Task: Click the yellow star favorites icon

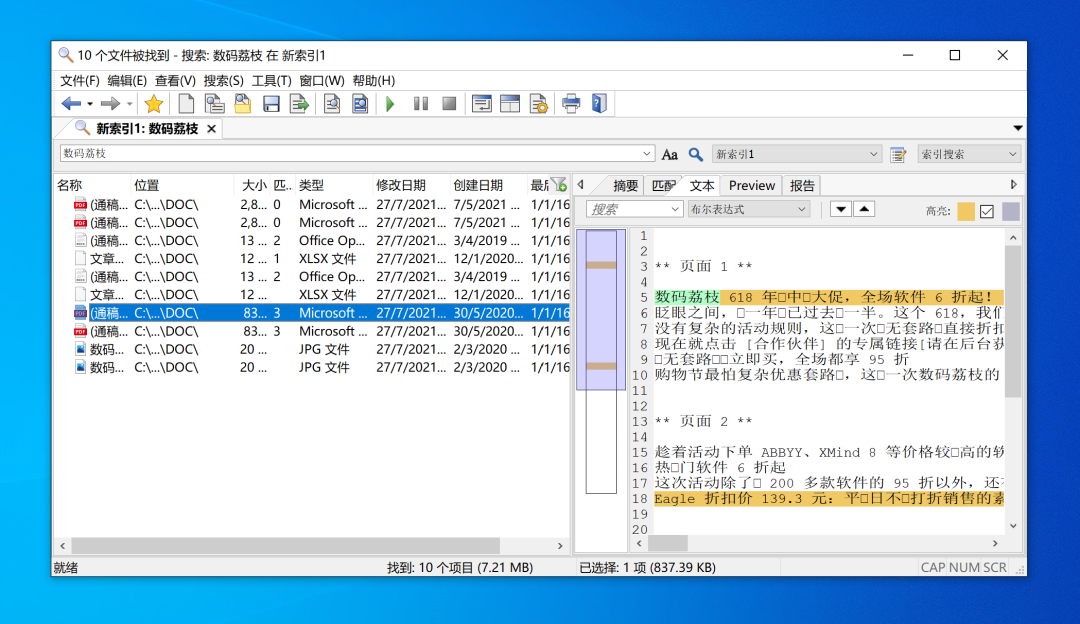Action: coord(154,104)
